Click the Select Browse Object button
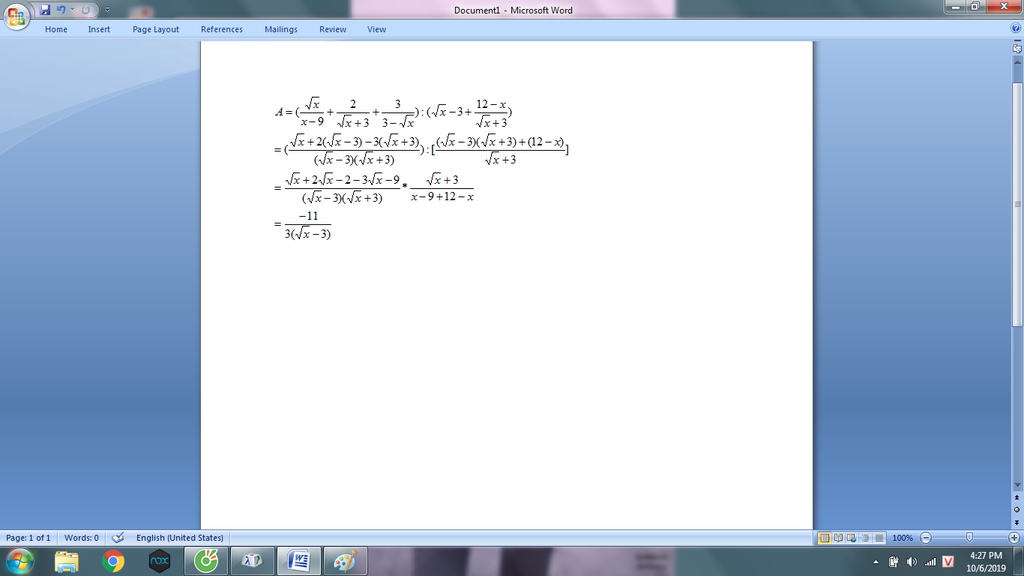The width and height of the screenshot is (1024, 576). (1017, 510)
